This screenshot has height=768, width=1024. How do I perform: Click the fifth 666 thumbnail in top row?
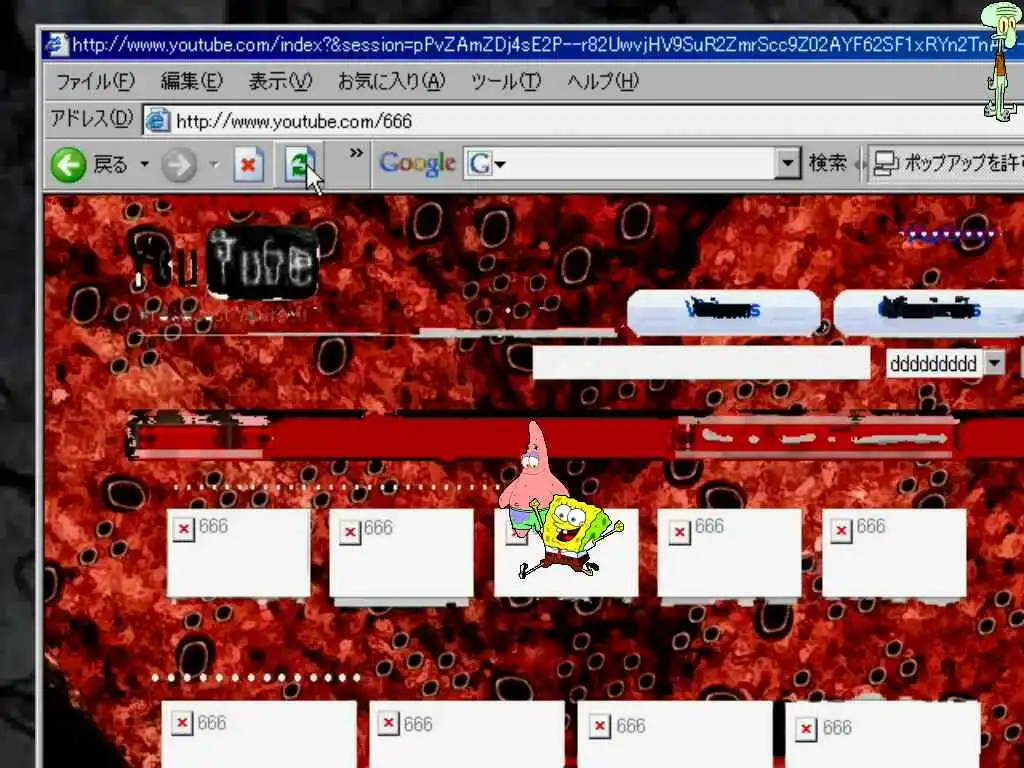pos(894,552)
